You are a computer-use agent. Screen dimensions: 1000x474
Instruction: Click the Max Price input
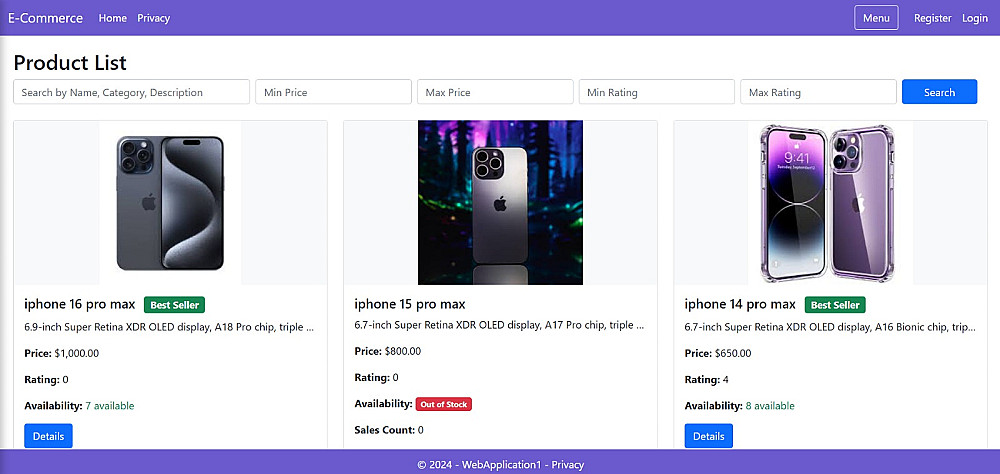tap(495, 92)
